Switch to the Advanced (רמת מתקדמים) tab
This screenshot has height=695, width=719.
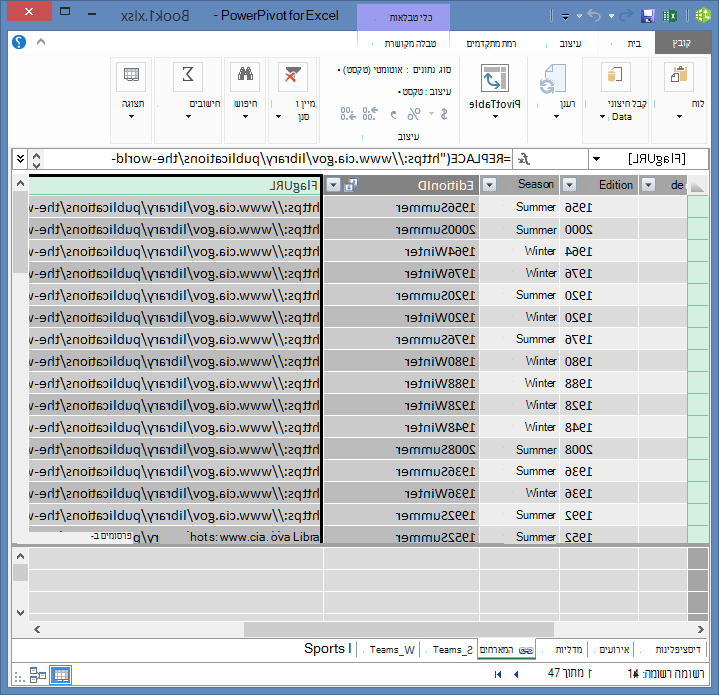coord(491,44)
